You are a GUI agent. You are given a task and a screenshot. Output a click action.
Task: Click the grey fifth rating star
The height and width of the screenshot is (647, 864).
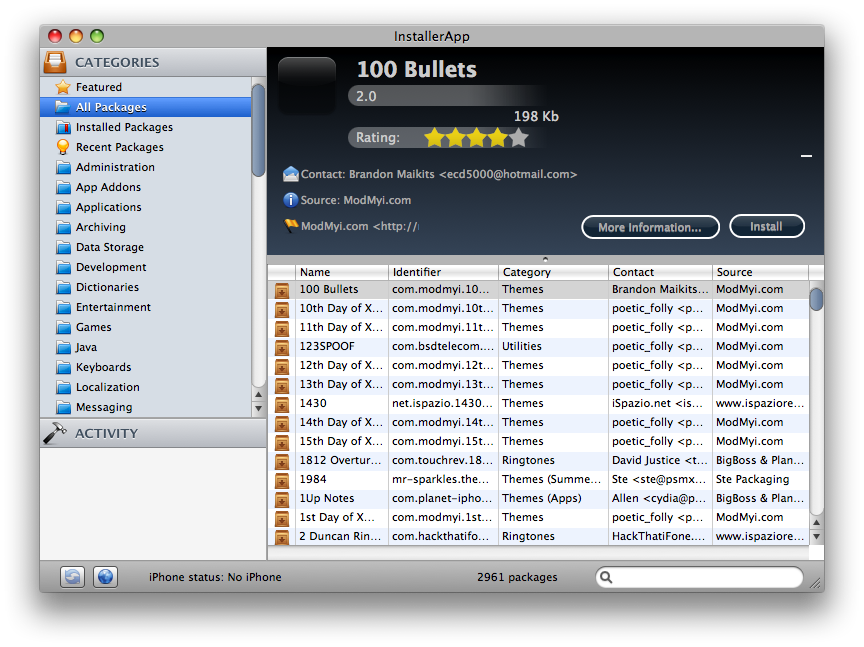pos(519,137)
